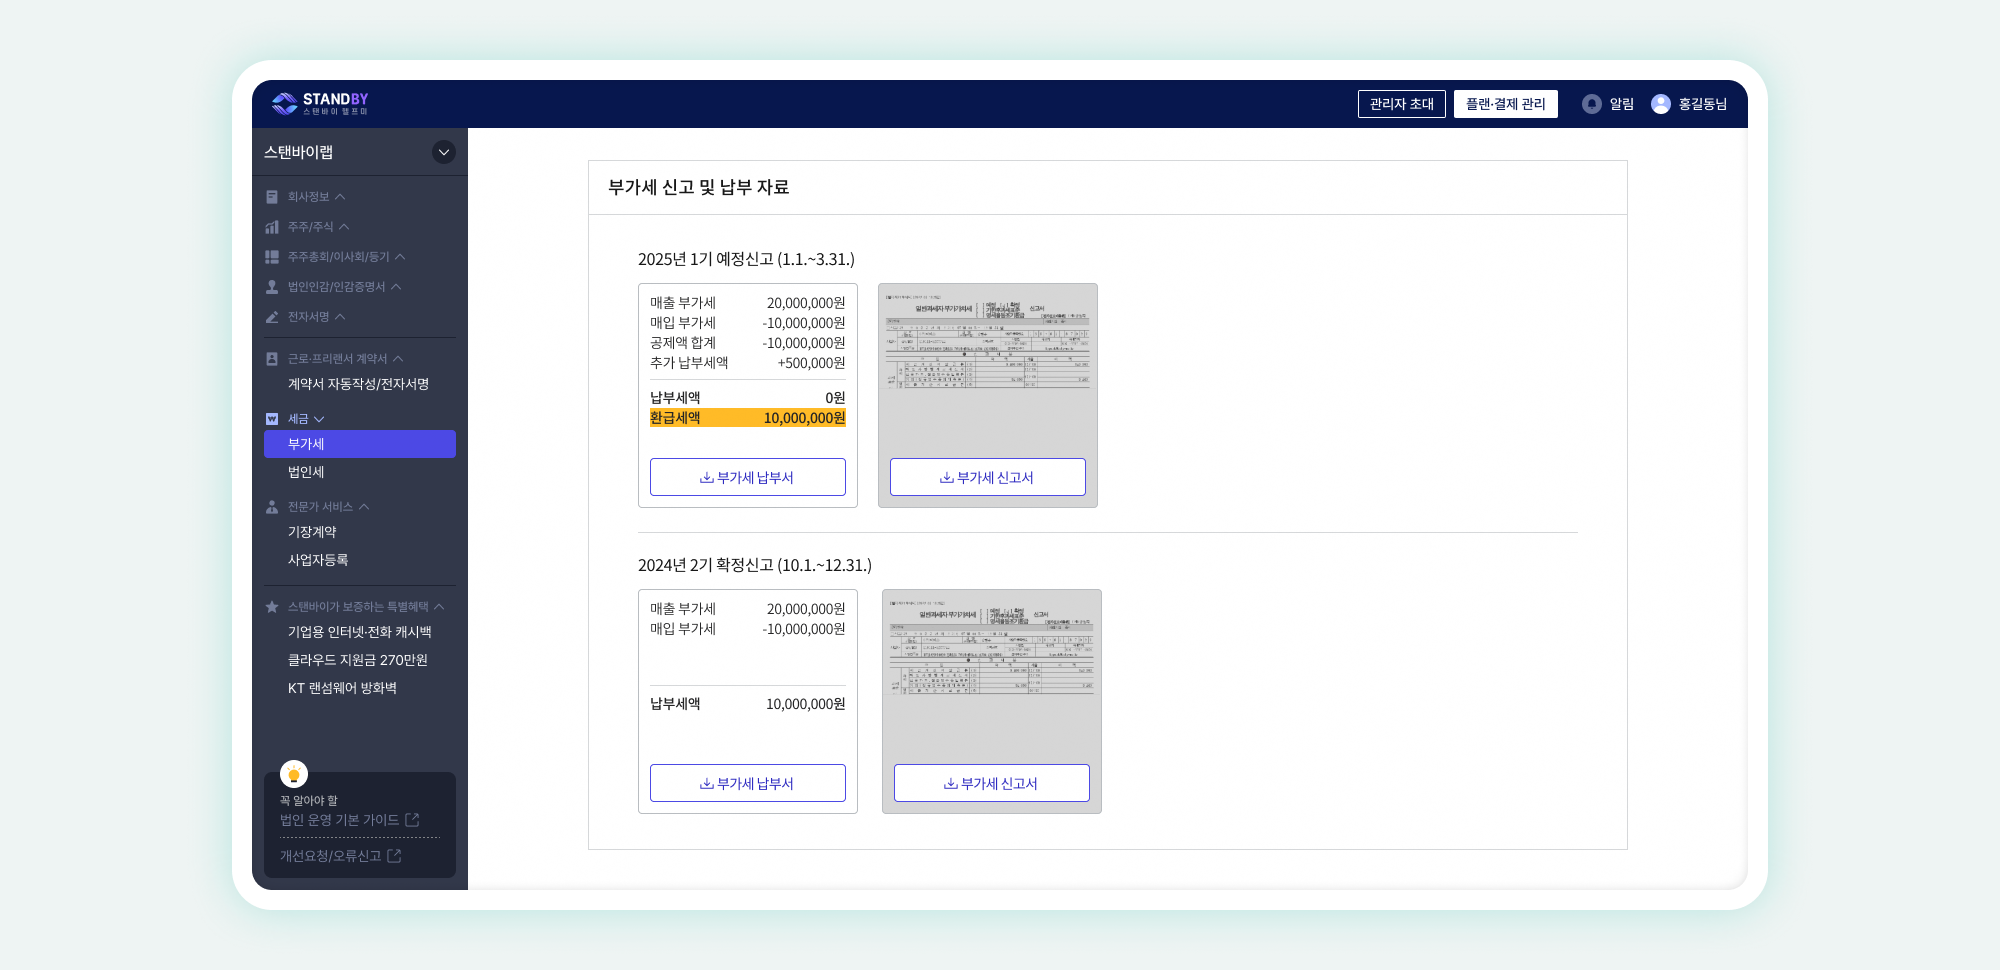Toggle the 주주/주식 section chevron
This screenshot has height=970, width=2000.
point(344,227)
